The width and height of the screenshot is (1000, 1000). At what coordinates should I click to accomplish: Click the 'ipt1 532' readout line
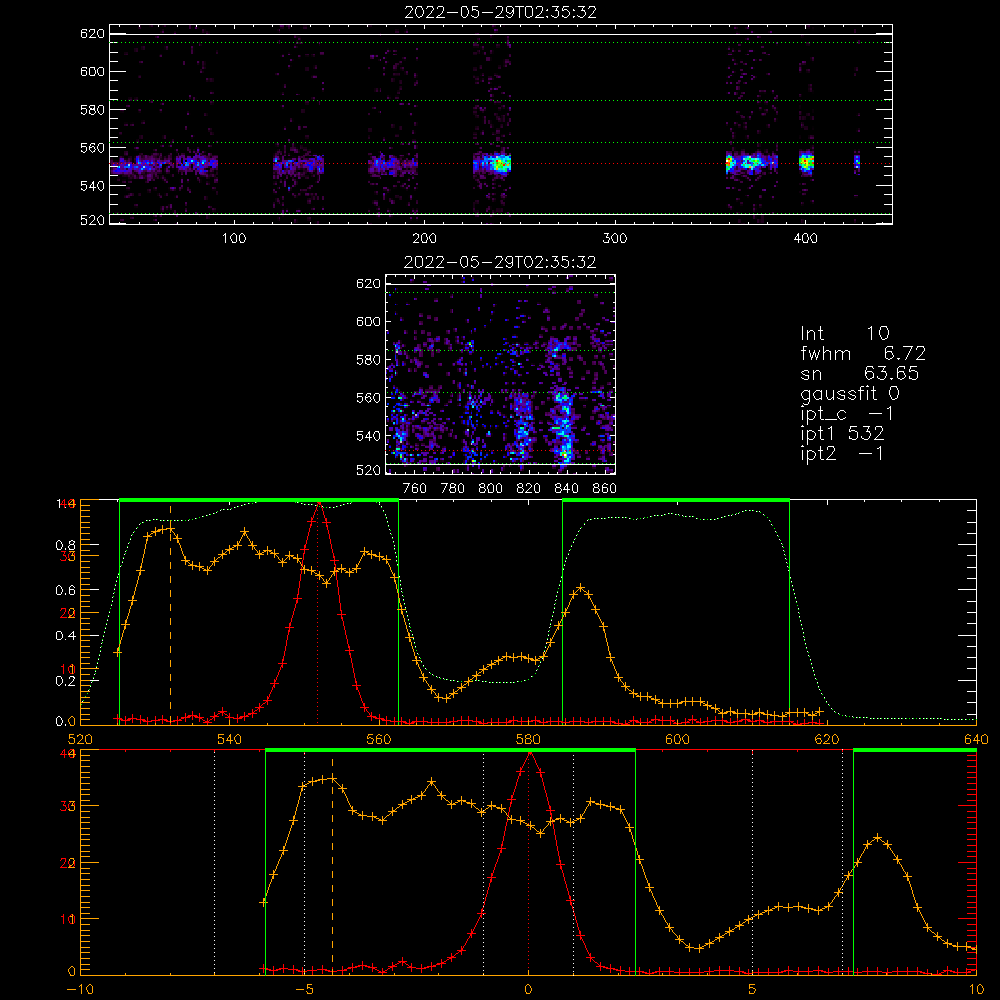tap(842, 434)
